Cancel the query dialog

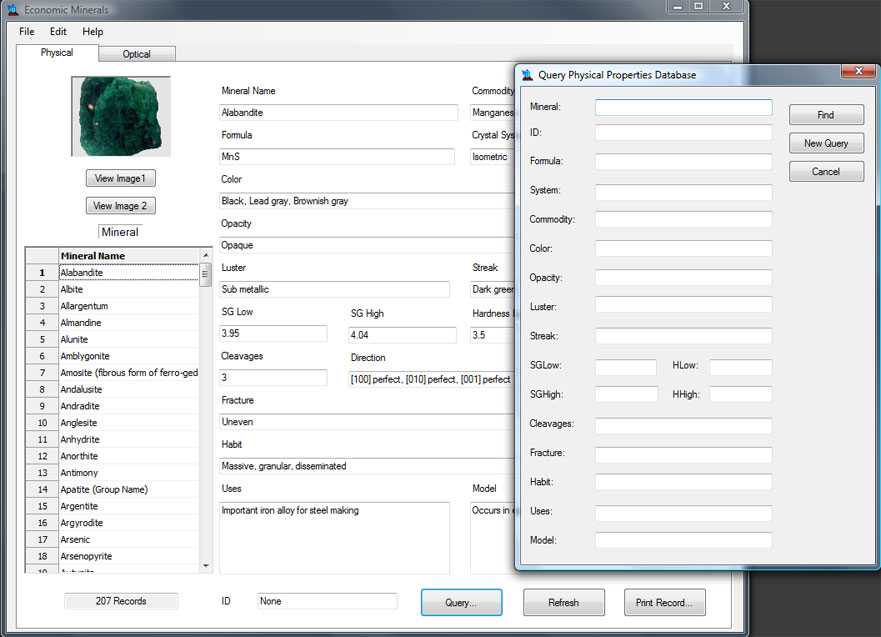point(826,172)
